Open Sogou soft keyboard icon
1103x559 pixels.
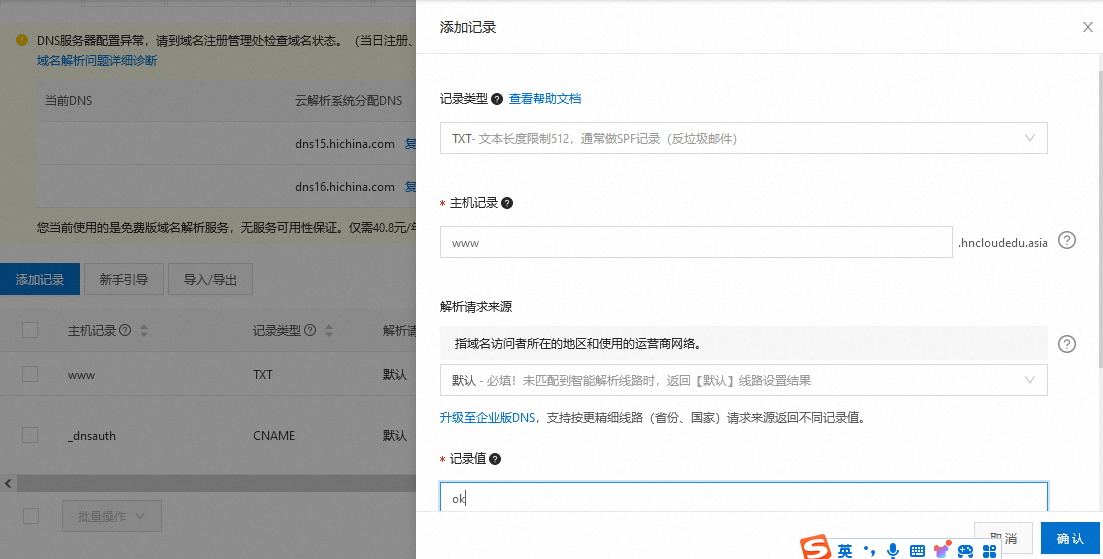point(917,551)
